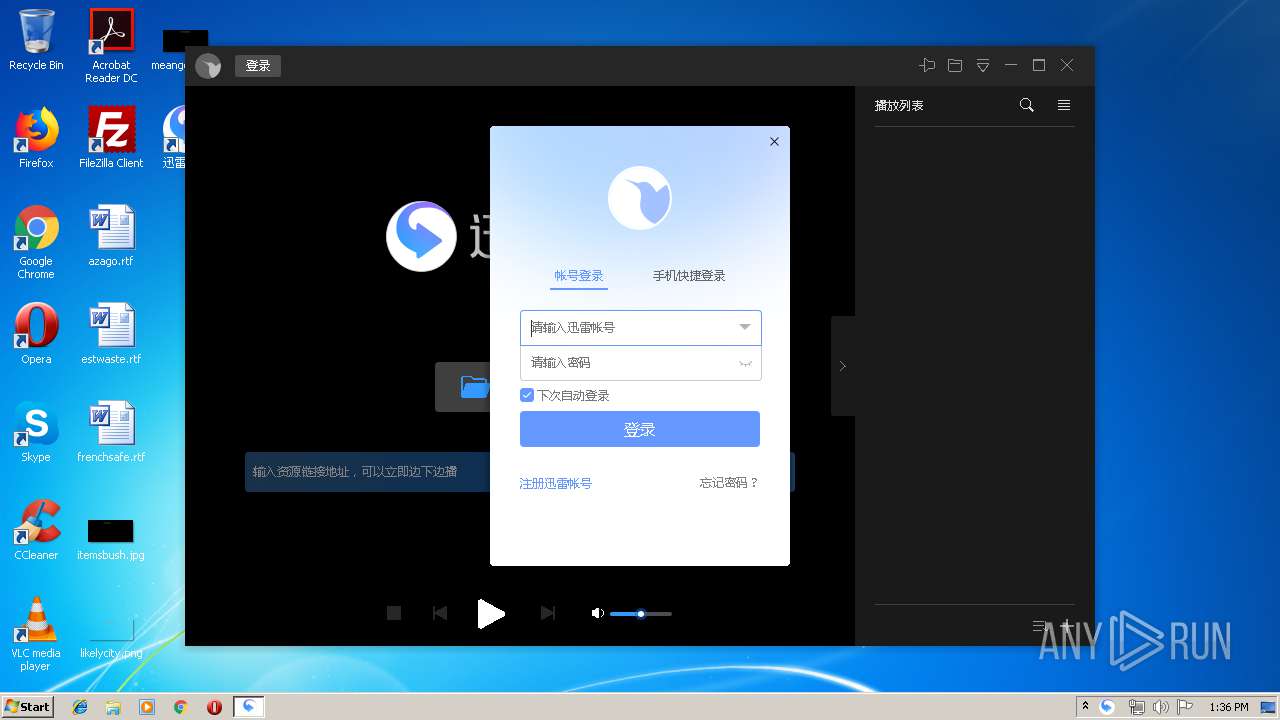Pin the player window on top
Image resolution: width=1280 pixels, height=720 pixels.
point(927,65)
